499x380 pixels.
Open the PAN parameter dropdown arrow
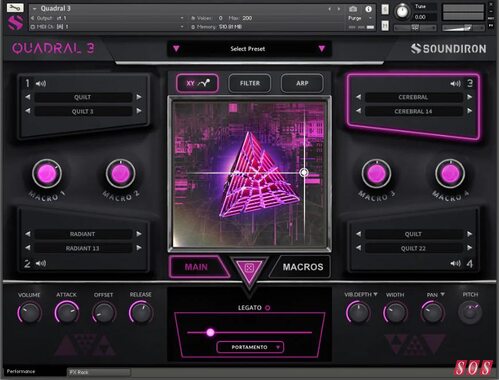(443, 294)
